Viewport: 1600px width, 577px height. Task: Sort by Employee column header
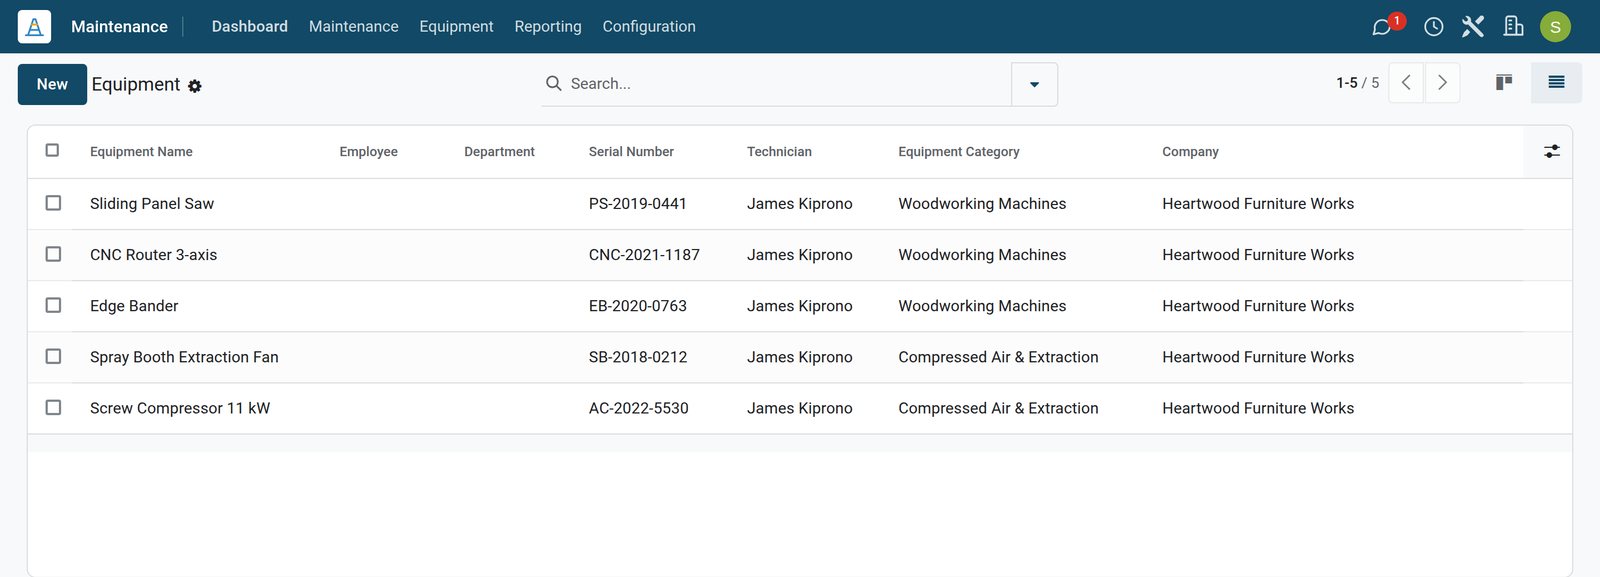click(x=368, y=152)
